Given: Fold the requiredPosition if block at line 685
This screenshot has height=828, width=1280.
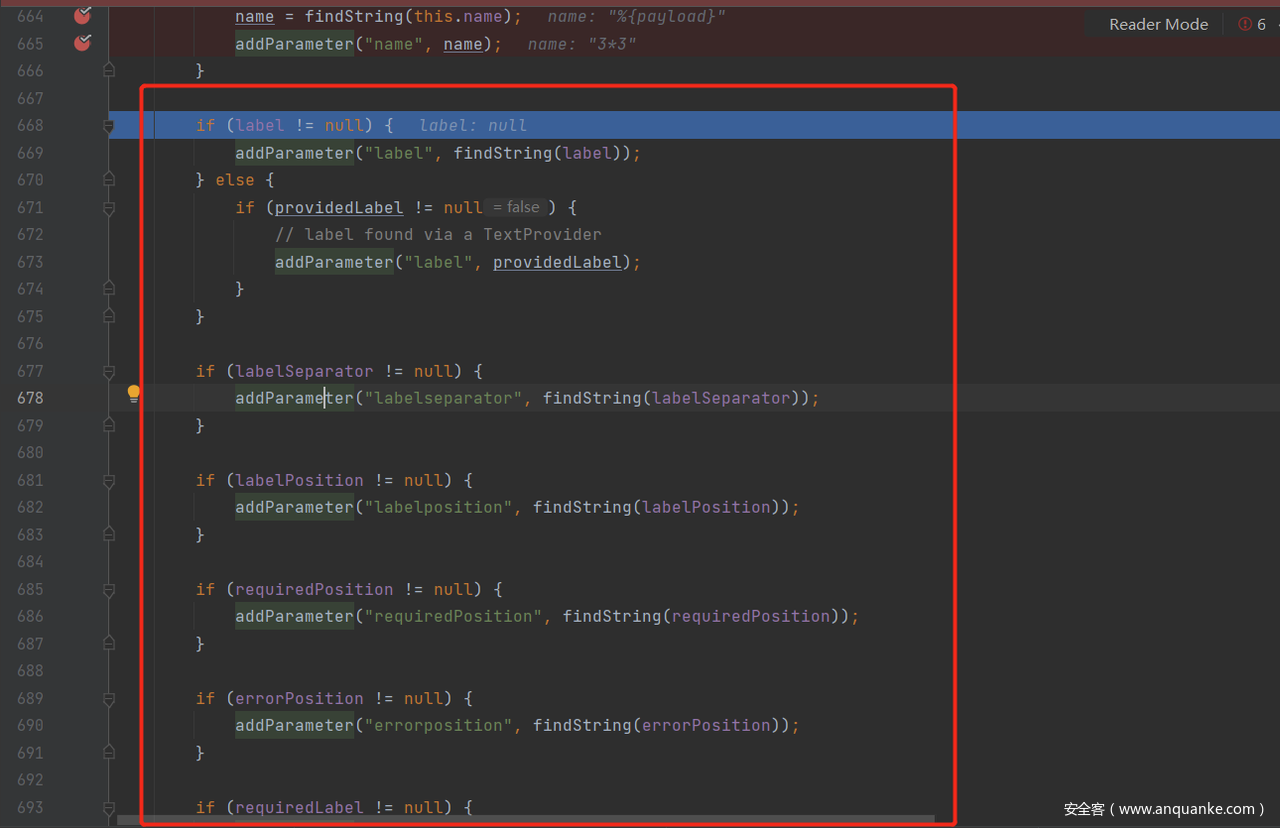Looking at the screenshot, I should tap(109, 589).
